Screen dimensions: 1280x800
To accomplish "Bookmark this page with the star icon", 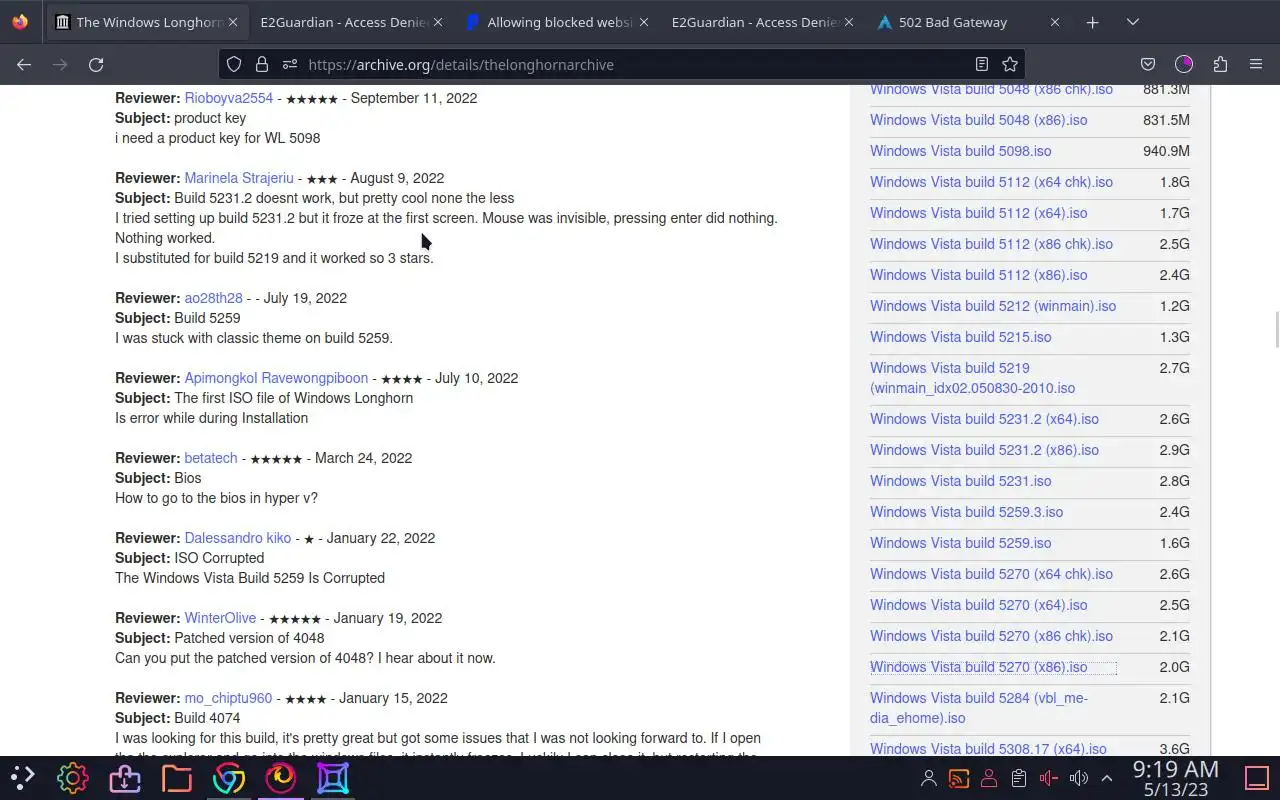I will tap(1010, 64).
